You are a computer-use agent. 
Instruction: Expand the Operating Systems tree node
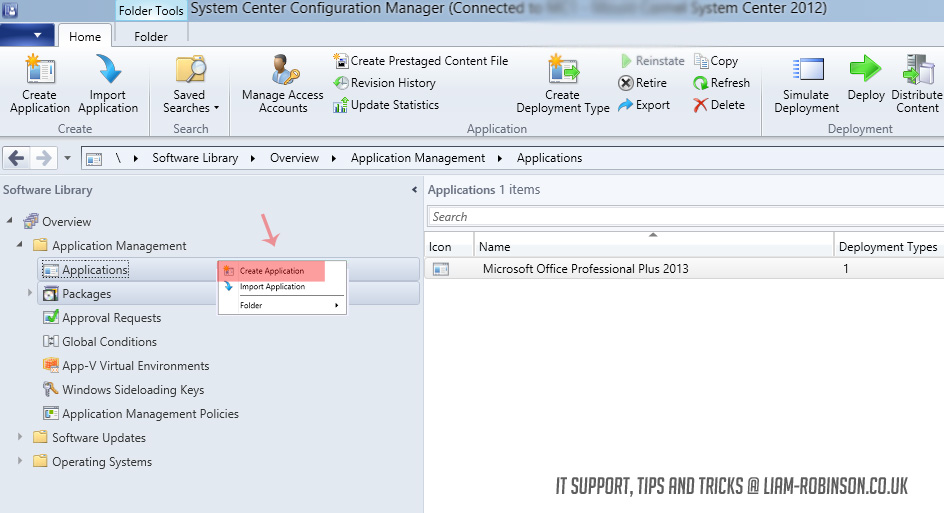20,461
